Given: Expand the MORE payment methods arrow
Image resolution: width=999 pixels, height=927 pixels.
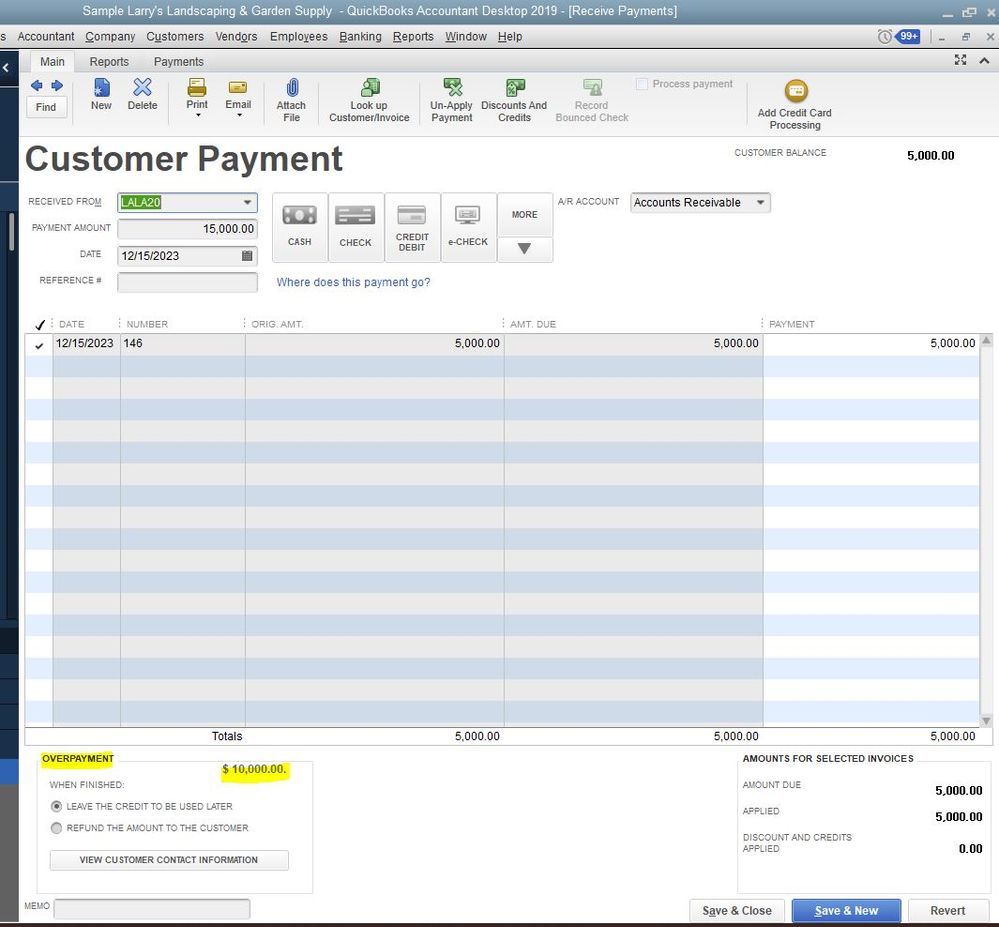Looking at the screenshot, I should coord(524,249).
